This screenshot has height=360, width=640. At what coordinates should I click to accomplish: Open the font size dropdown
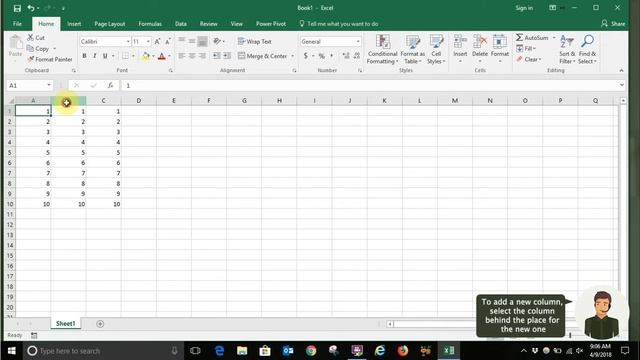coord(148,42)
